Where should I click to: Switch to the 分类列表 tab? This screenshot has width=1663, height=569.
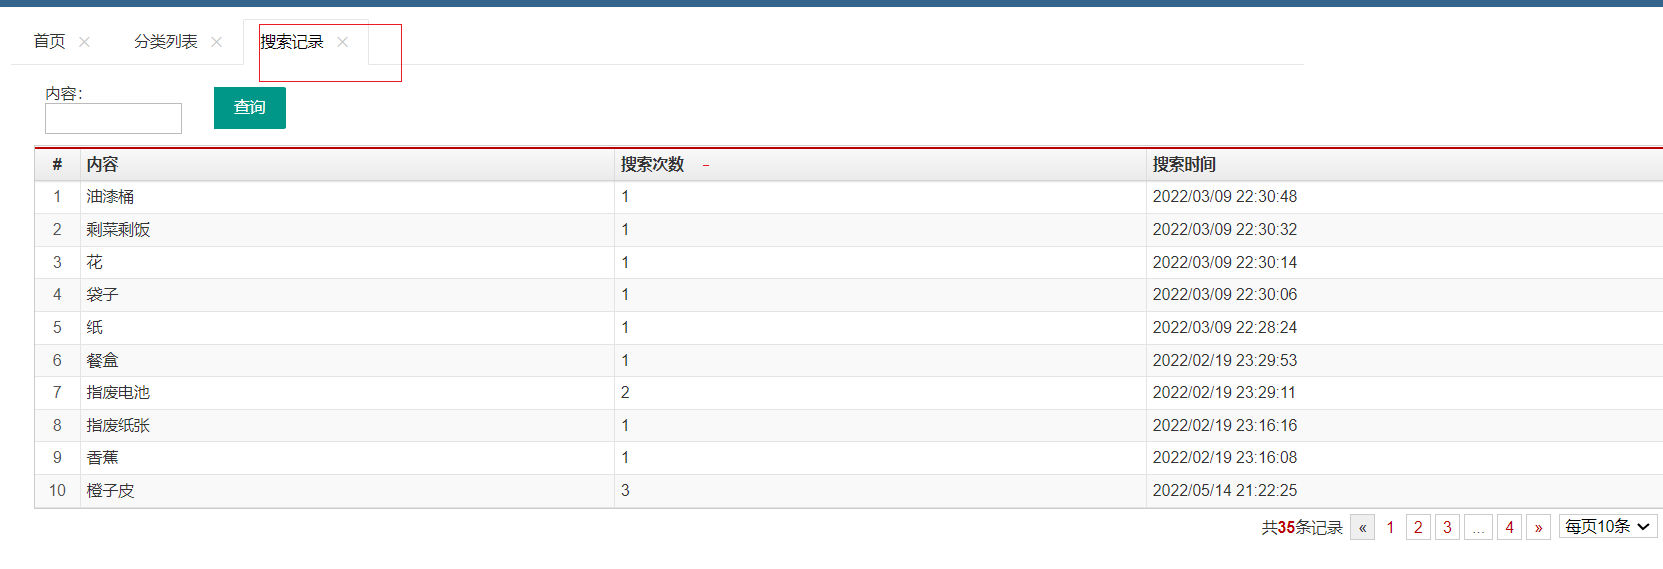pos(165,42)
